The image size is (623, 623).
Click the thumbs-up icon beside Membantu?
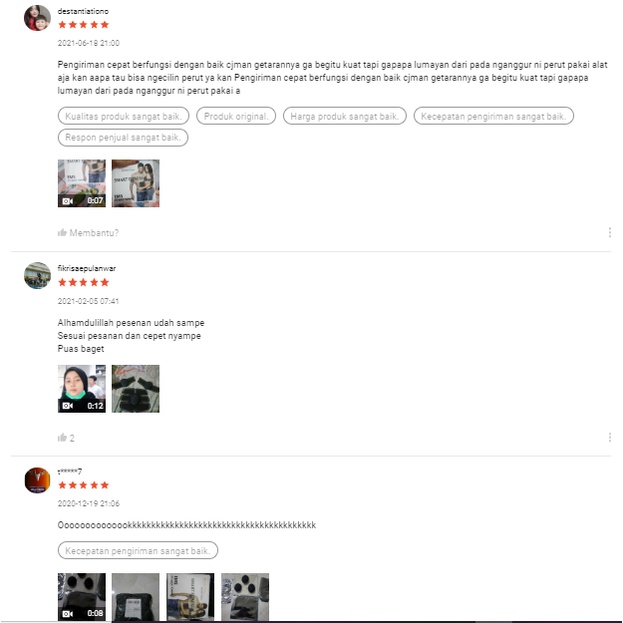(62, 232)
